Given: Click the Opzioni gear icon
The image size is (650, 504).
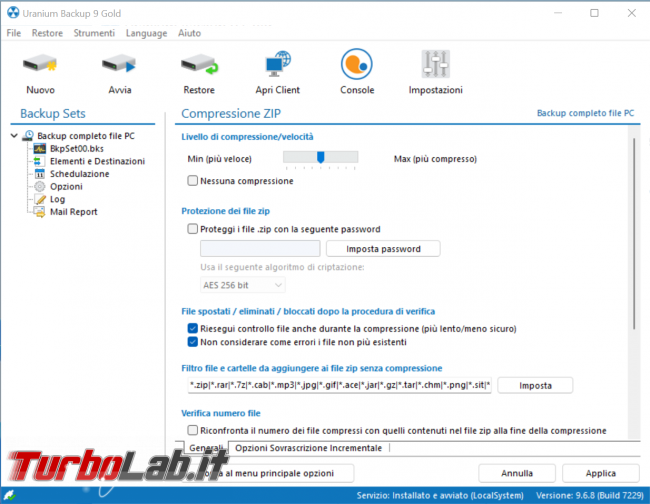Looking at the screenshot, I should (40, 187).
